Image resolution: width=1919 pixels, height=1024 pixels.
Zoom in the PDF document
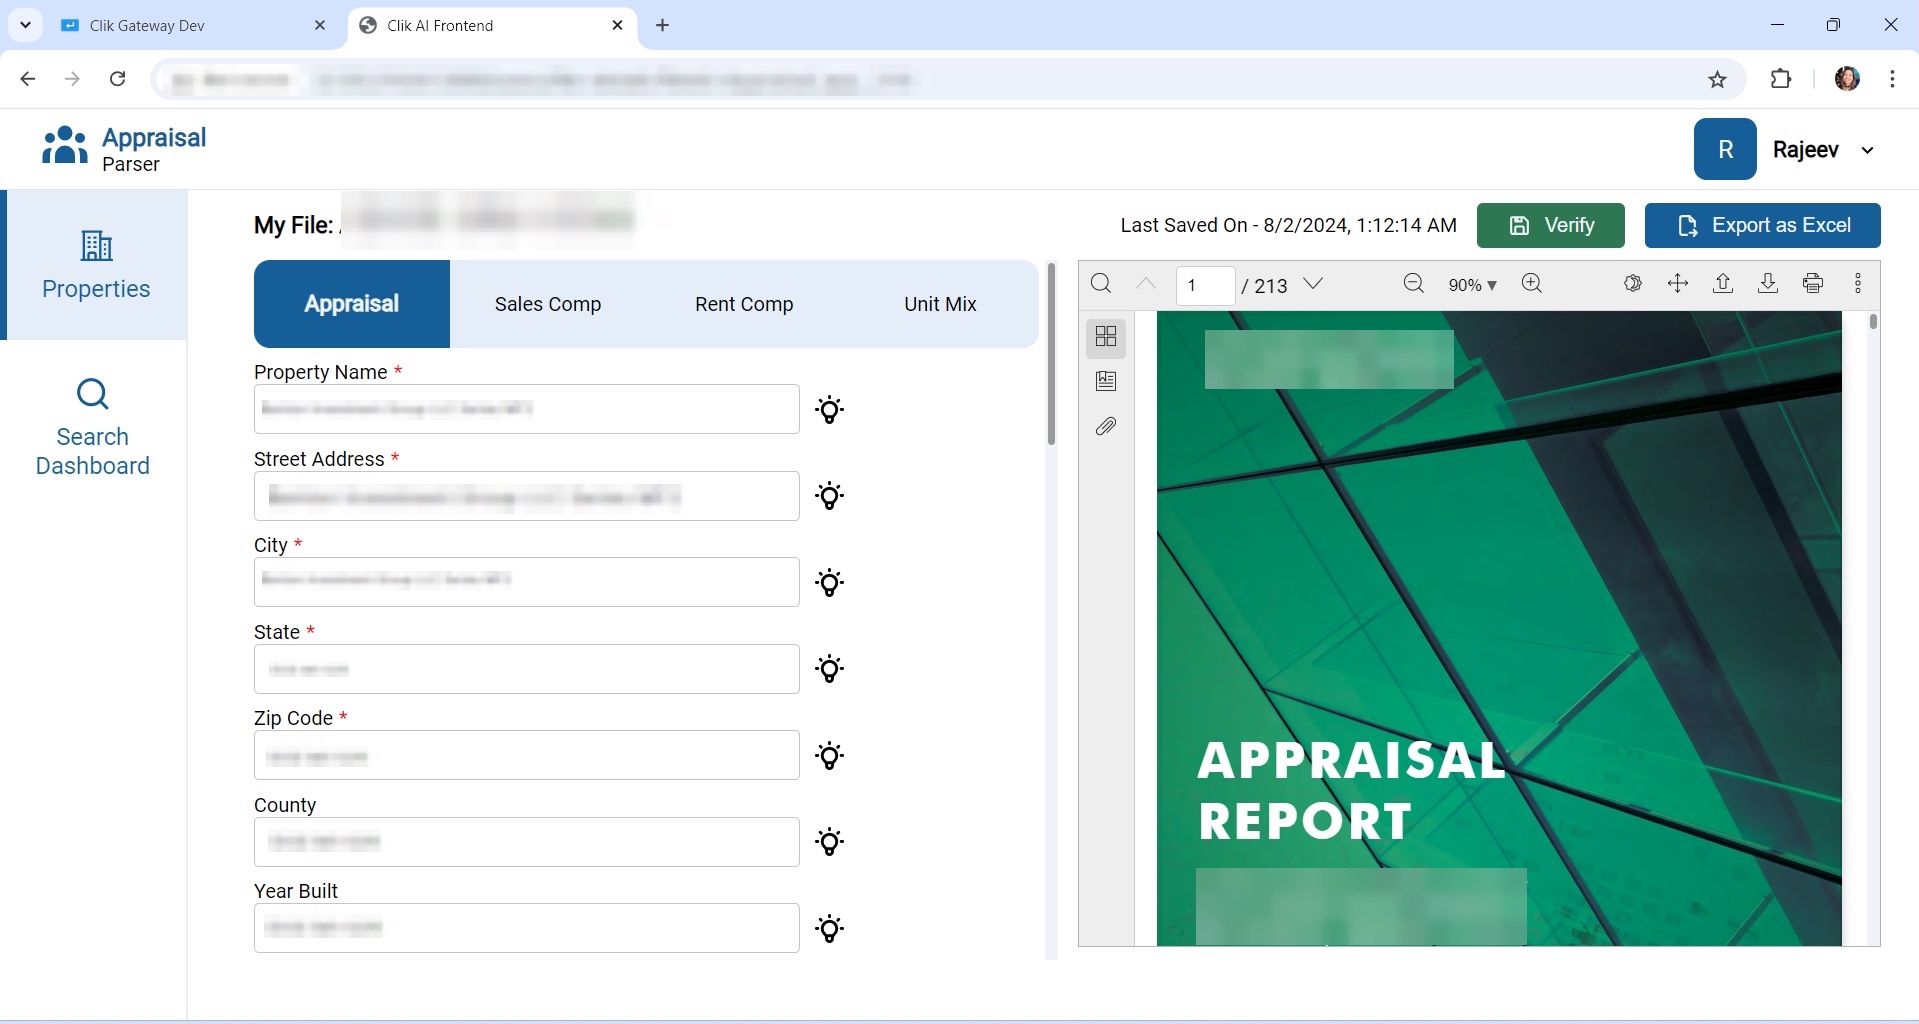(1531, 284)
